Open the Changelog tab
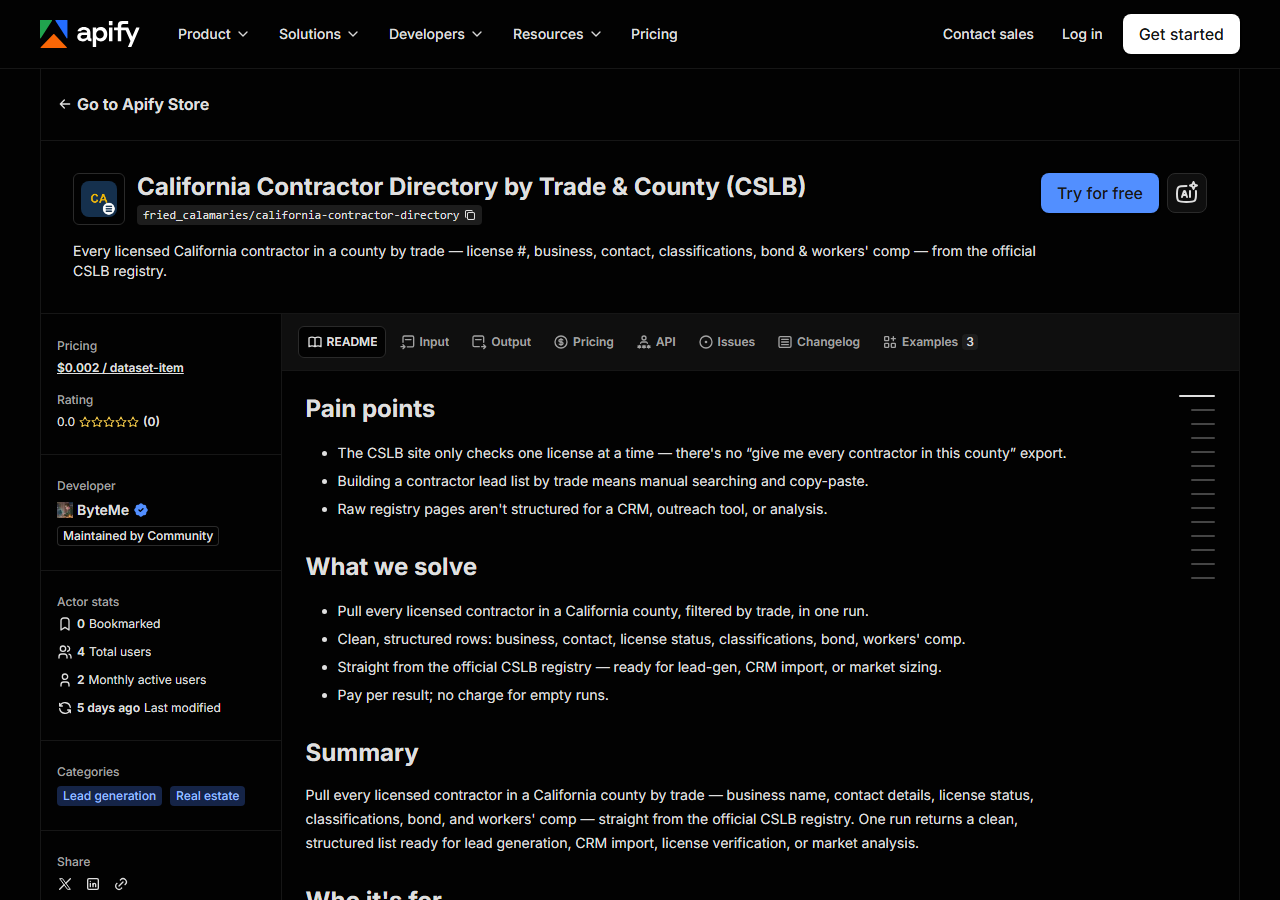1280x900 pixels. click(x=819, y=342)
